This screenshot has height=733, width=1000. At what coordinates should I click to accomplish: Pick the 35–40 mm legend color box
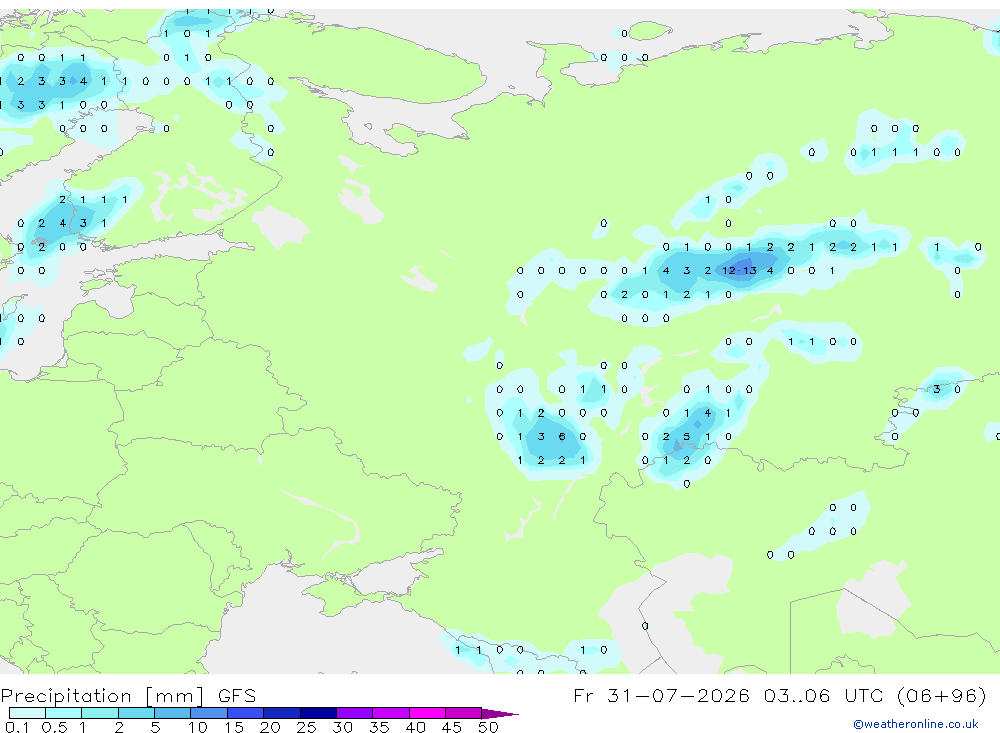click(x=391, y=713)
